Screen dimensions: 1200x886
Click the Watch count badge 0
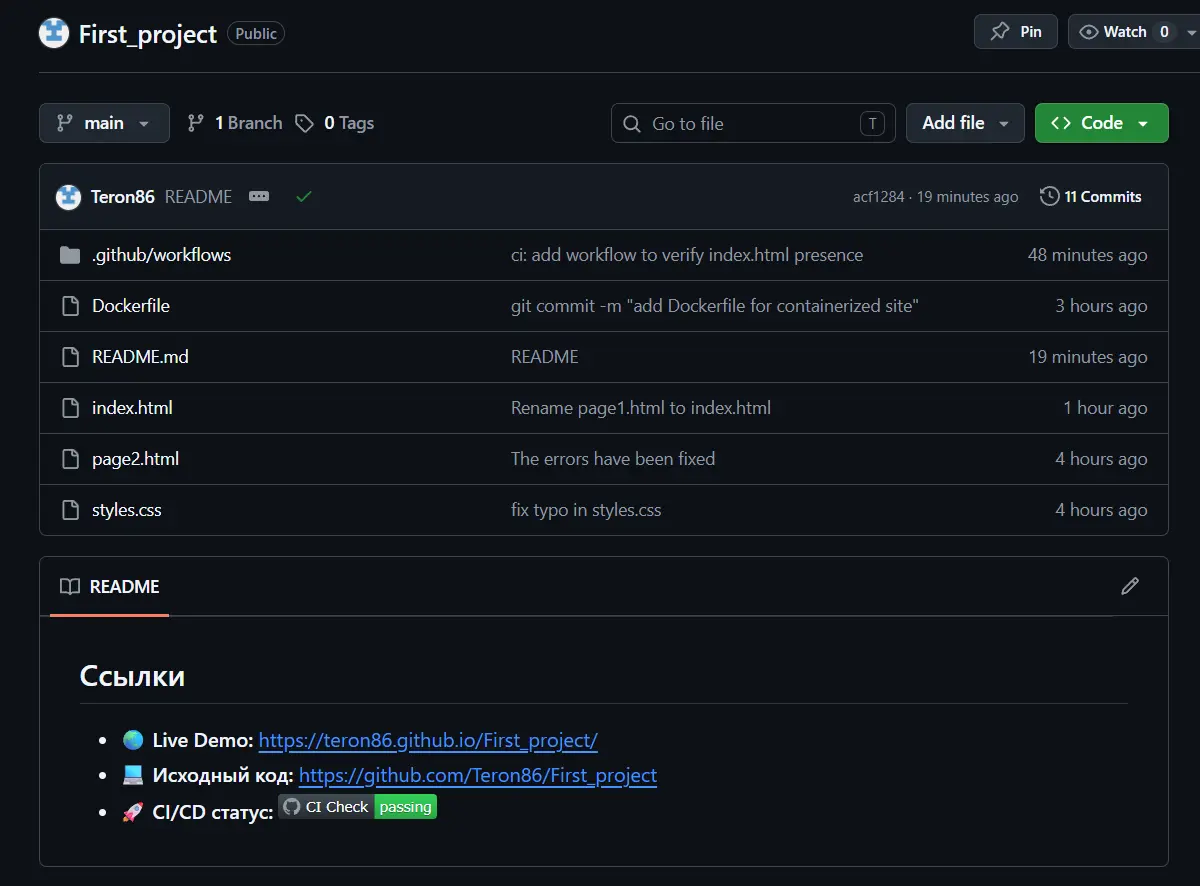coord(1164,32)
